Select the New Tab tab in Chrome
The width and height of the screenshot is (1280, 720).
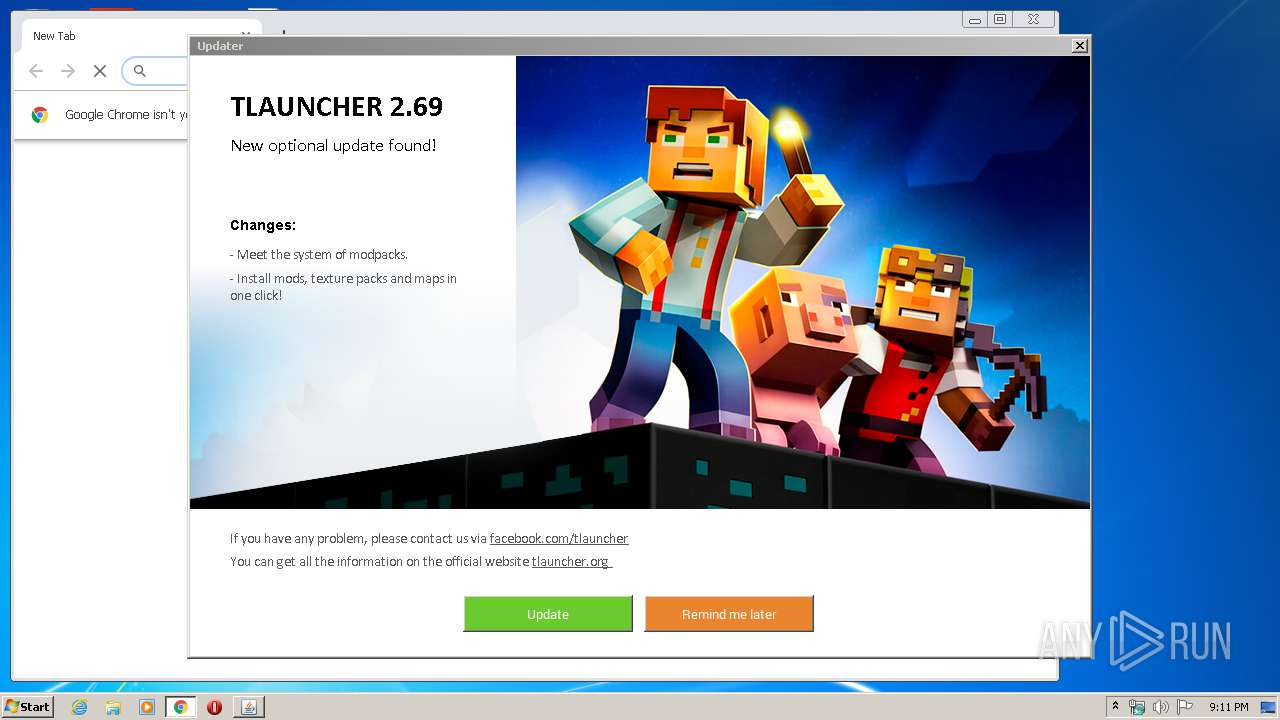[x=54, y=36]
